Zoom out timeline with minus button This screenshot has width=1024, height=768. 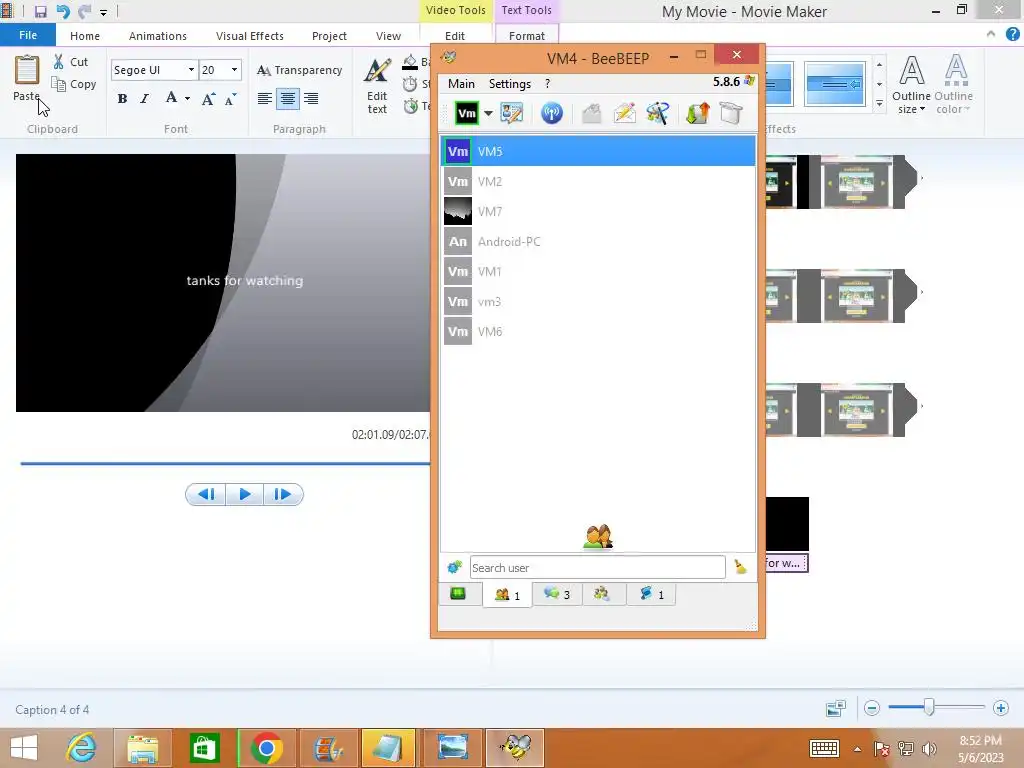[x=872, y=707]
